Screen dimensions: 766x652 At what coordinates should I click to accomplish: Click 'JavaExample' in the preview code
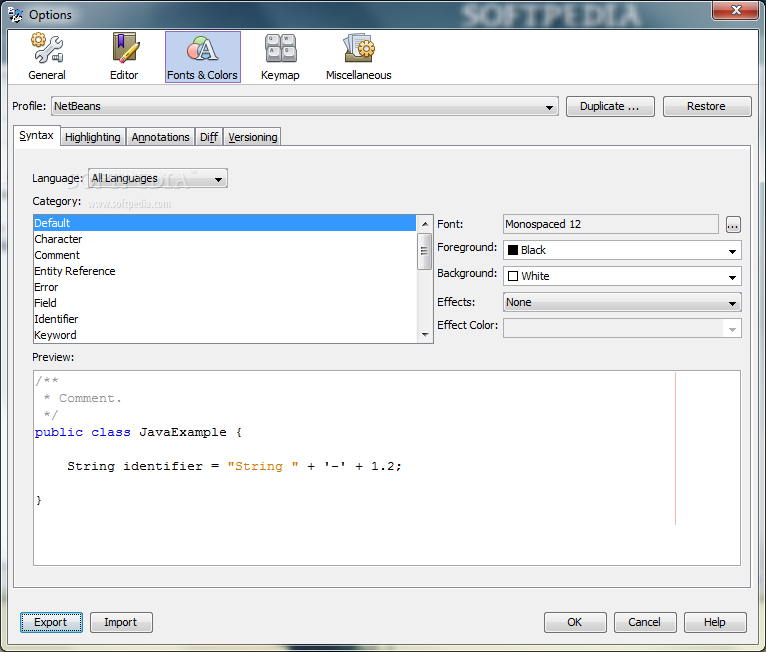point(183,433)
